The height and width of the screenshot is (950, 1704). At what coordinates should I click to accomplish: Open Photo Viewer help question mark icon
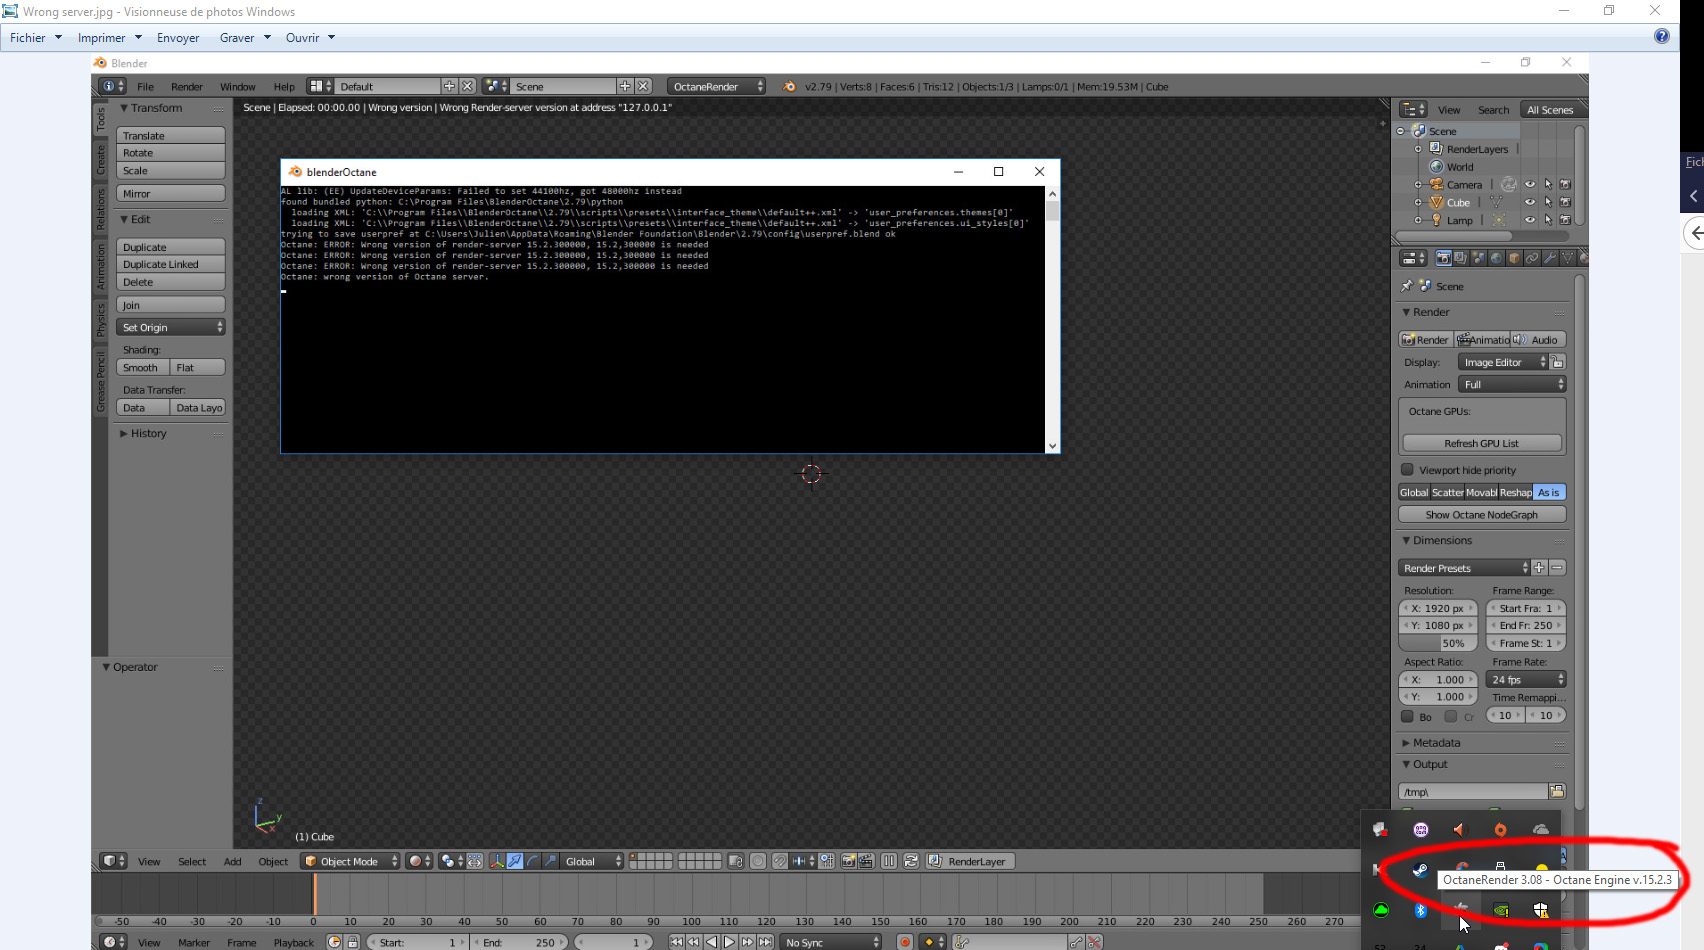[x=1662, y=37]
